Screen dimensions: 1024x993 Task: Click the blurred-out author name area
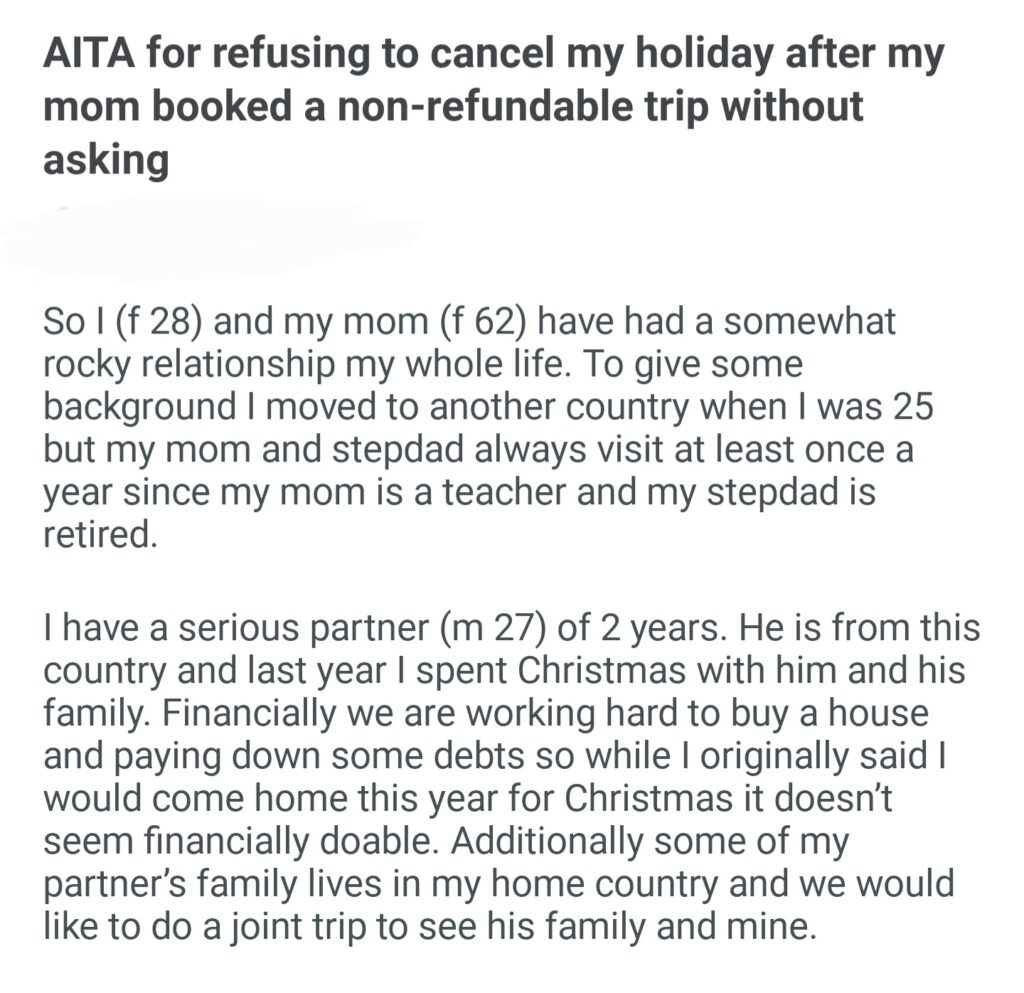pyautogui.click(x=210, y=237)
